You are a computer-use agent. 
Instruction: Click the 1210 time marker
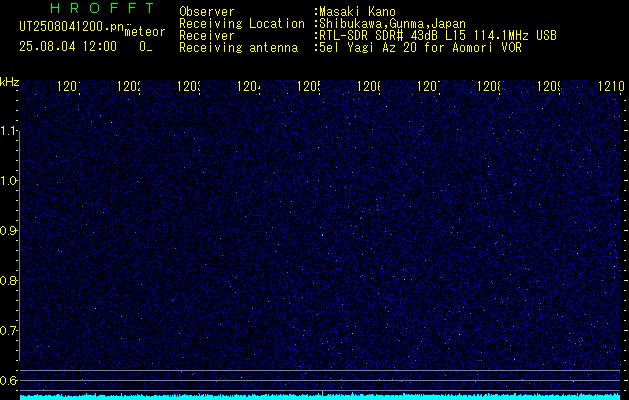coord(611,86)
